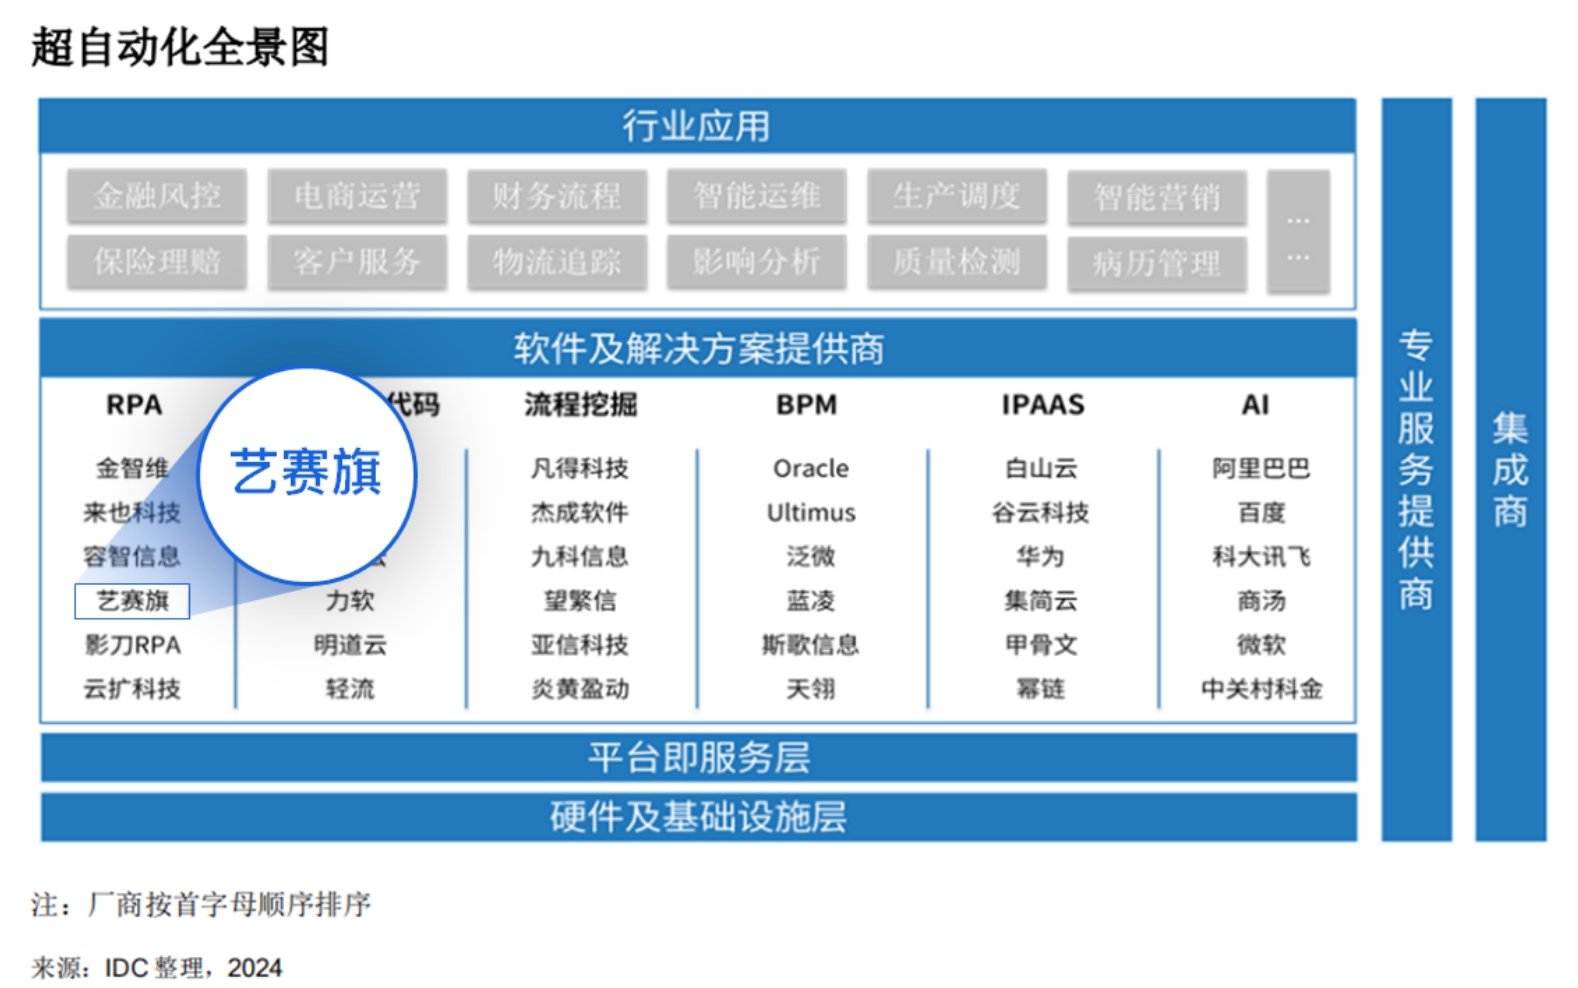The height and width of the screenshot is (988, 1578).
Task: Click the BPM column heading
Action: click(x=807, y=405)
